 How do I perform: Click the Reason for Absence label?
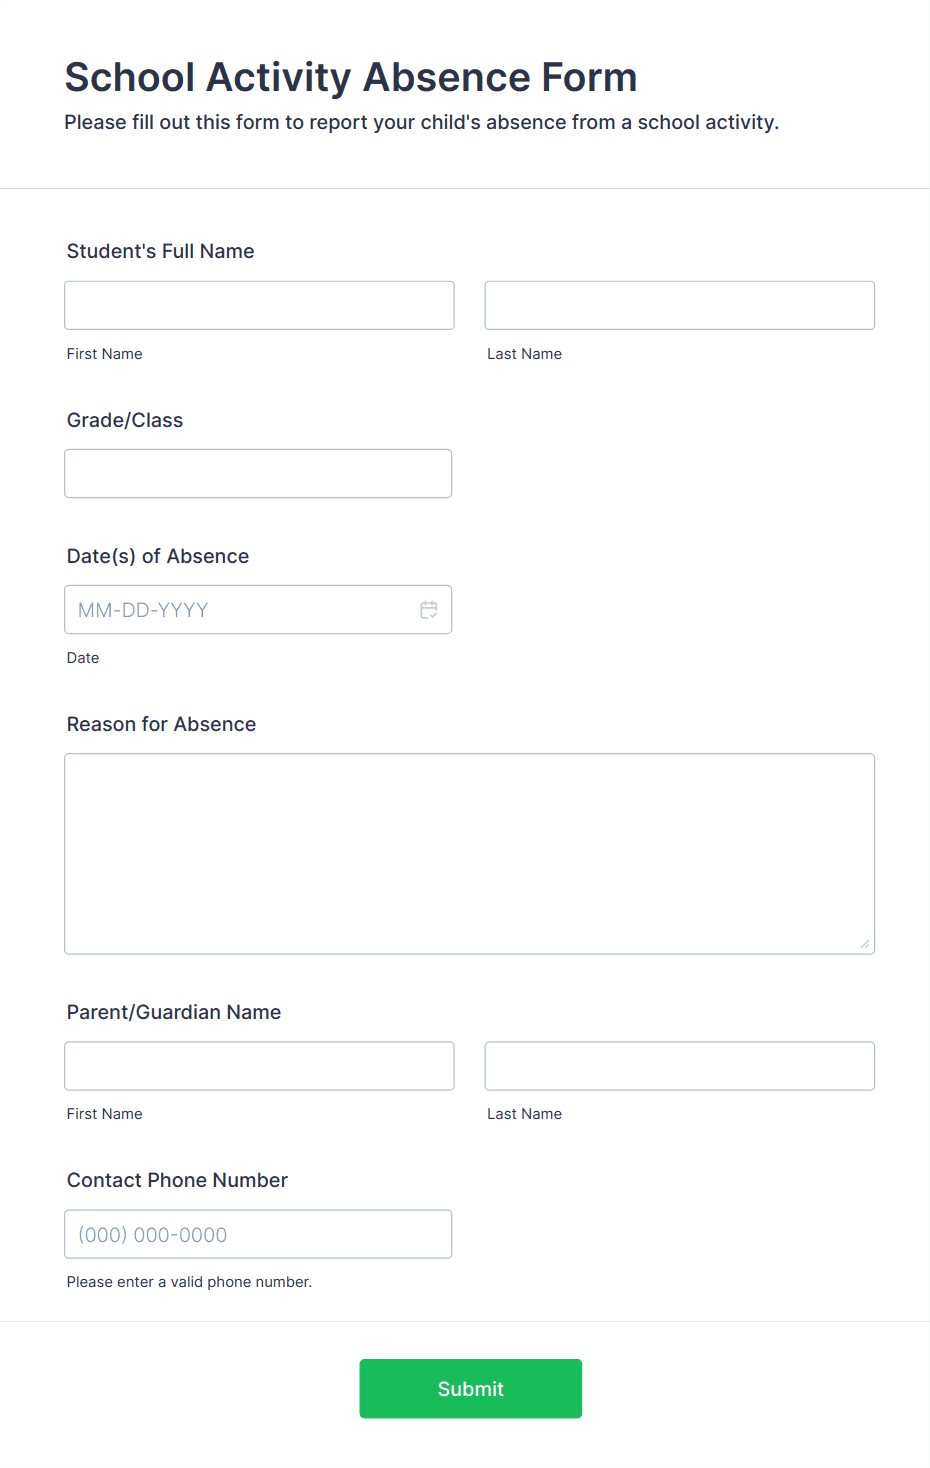click(x=161, y=724)
